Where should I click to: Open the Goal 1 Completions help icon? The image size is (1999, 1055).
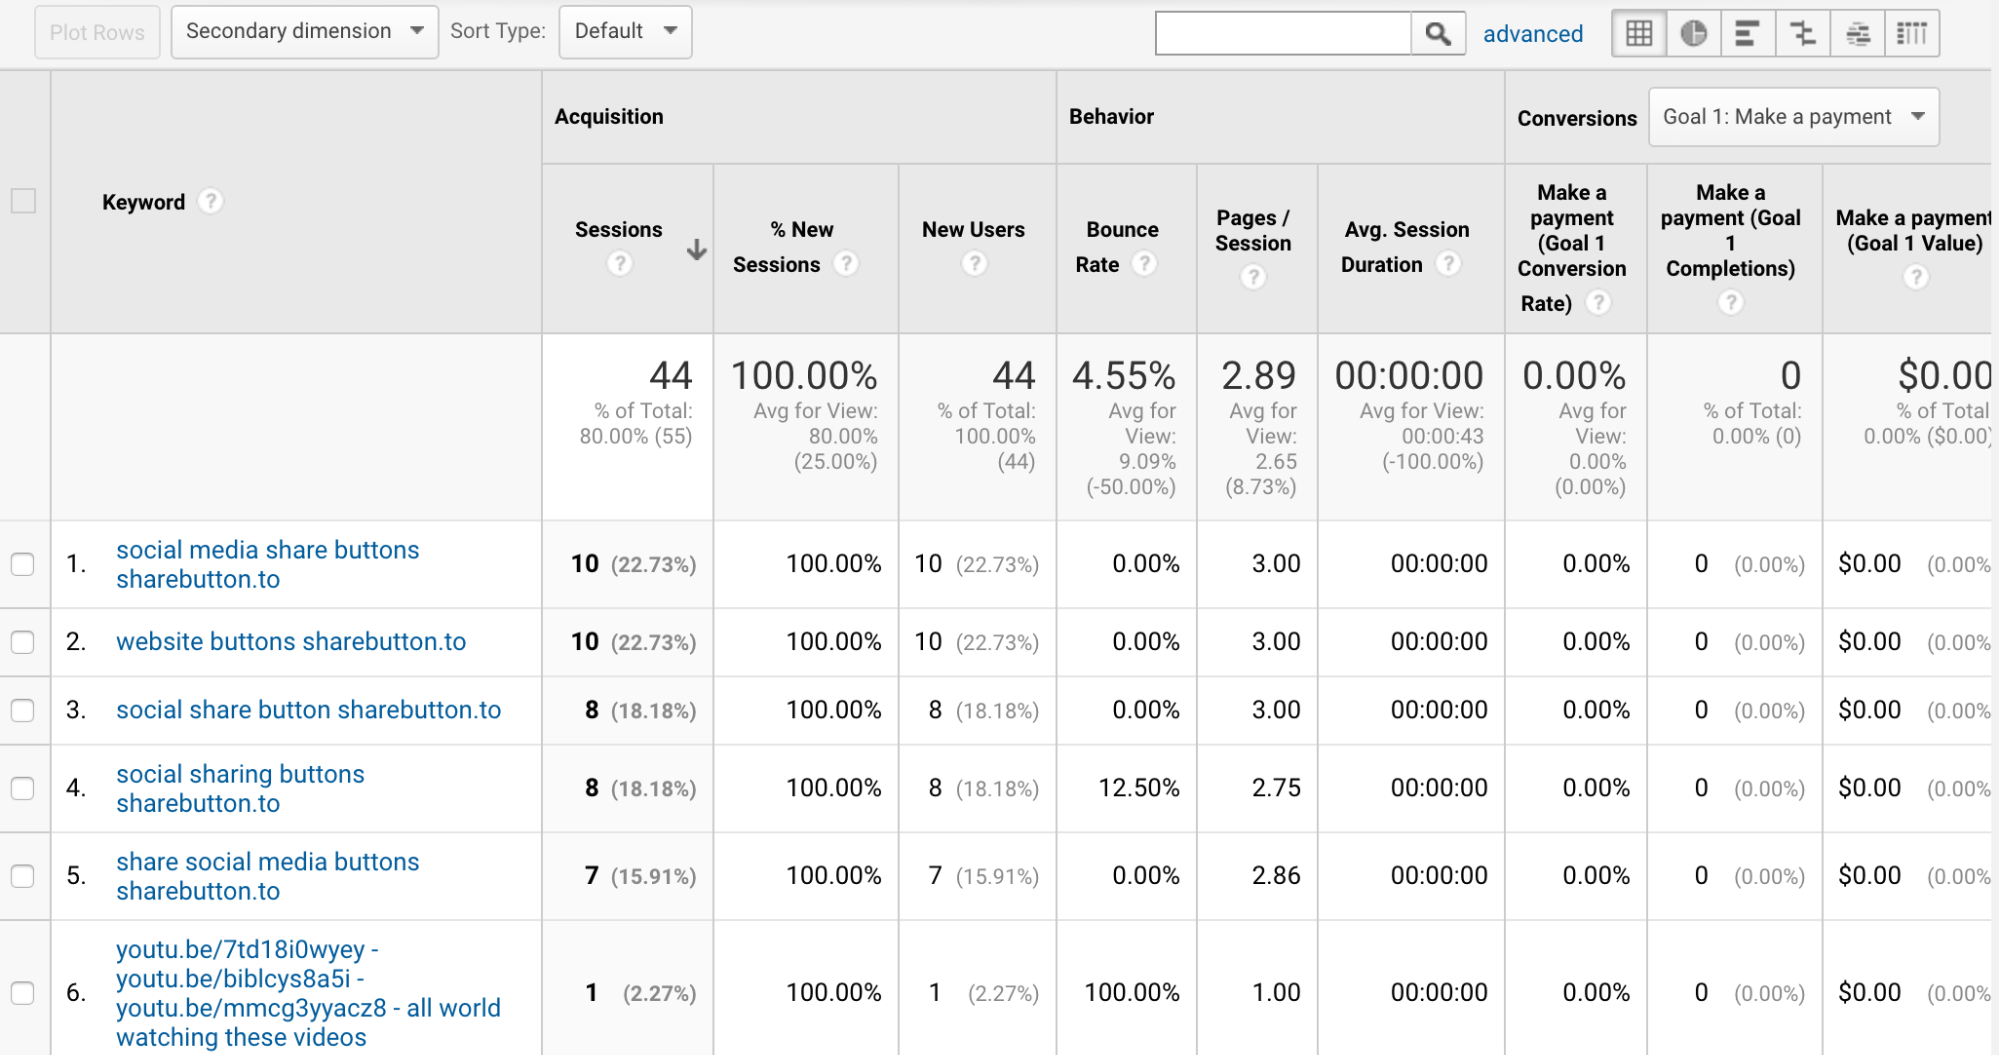coord(1731,302)
